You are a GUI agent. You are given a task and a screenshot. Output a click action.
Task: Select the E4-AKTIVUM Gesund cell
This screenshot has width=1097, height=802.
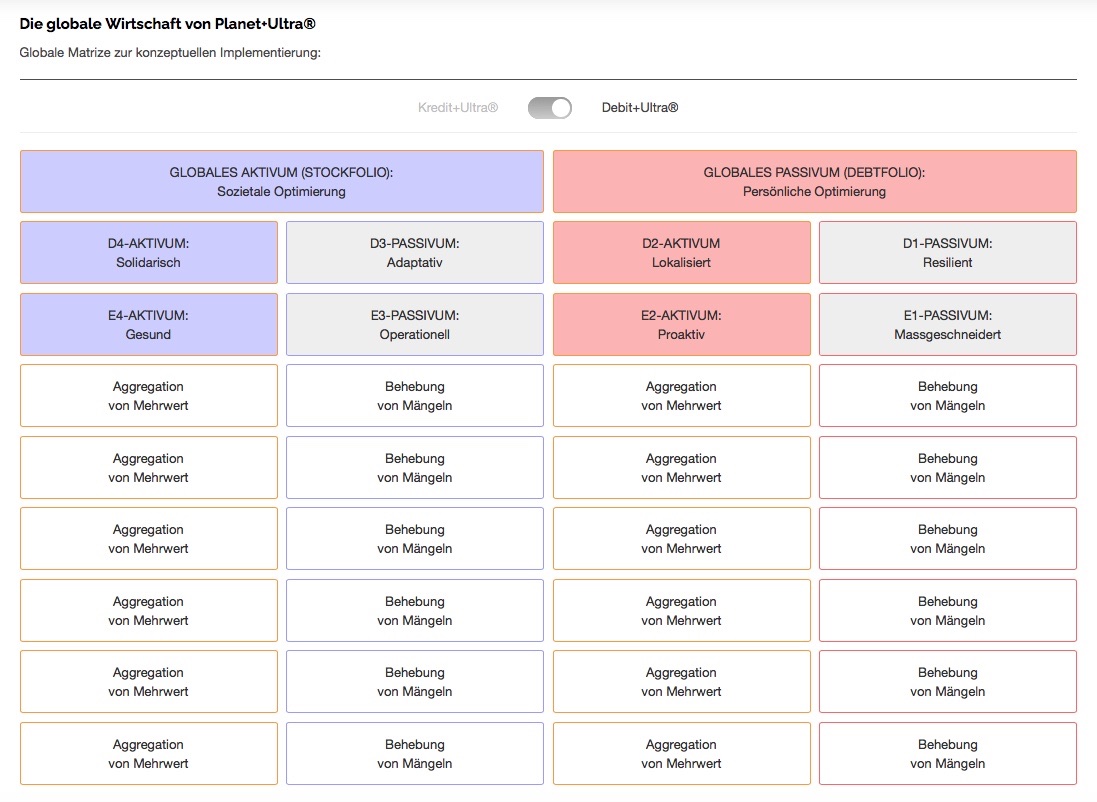[149, 325]
